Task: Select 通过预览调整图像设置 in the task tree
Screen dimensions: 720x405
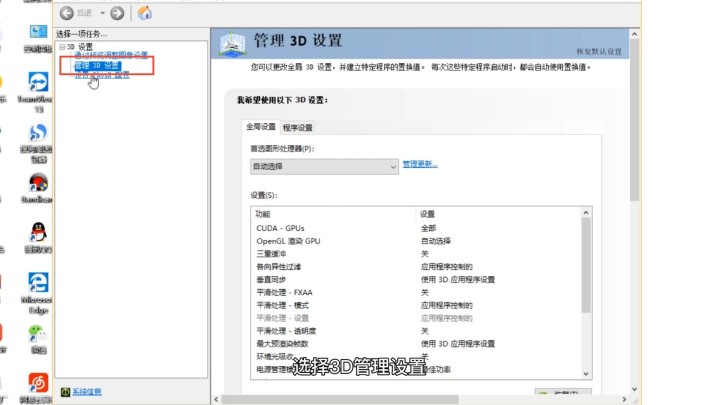Action: point(111,56)
